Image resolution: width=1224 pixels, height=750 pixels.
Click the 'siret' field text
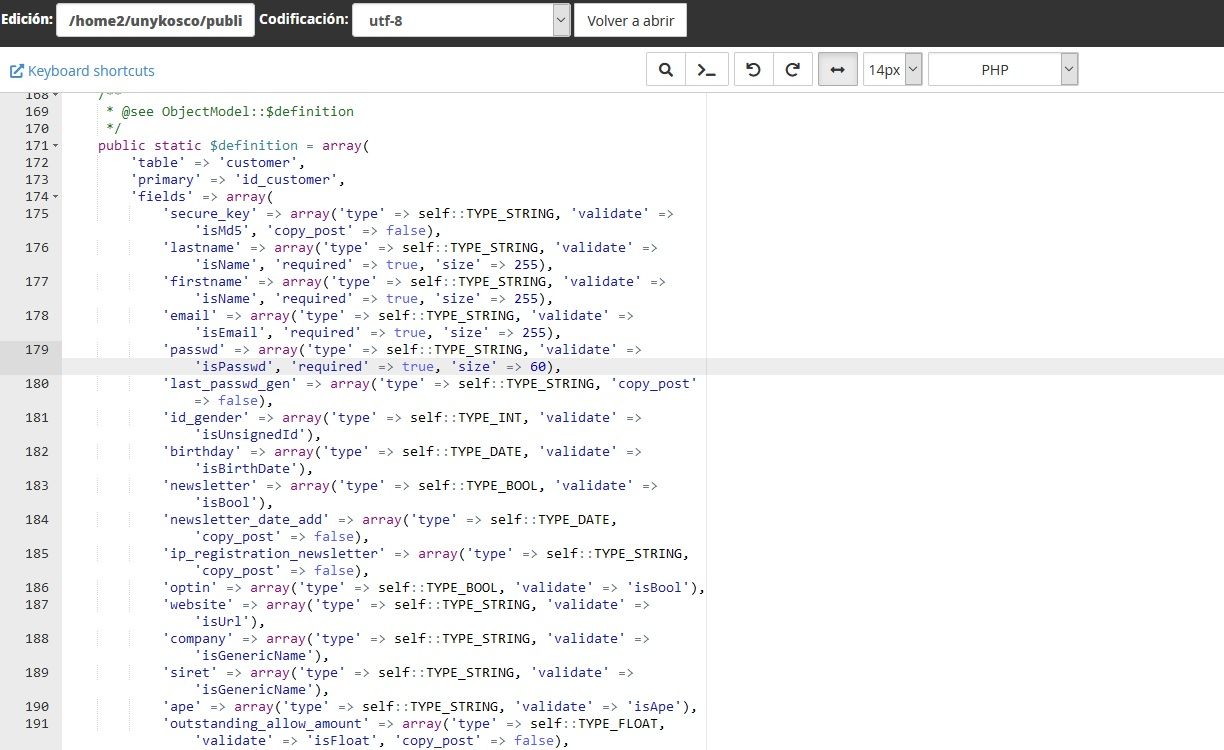[190, 673]
